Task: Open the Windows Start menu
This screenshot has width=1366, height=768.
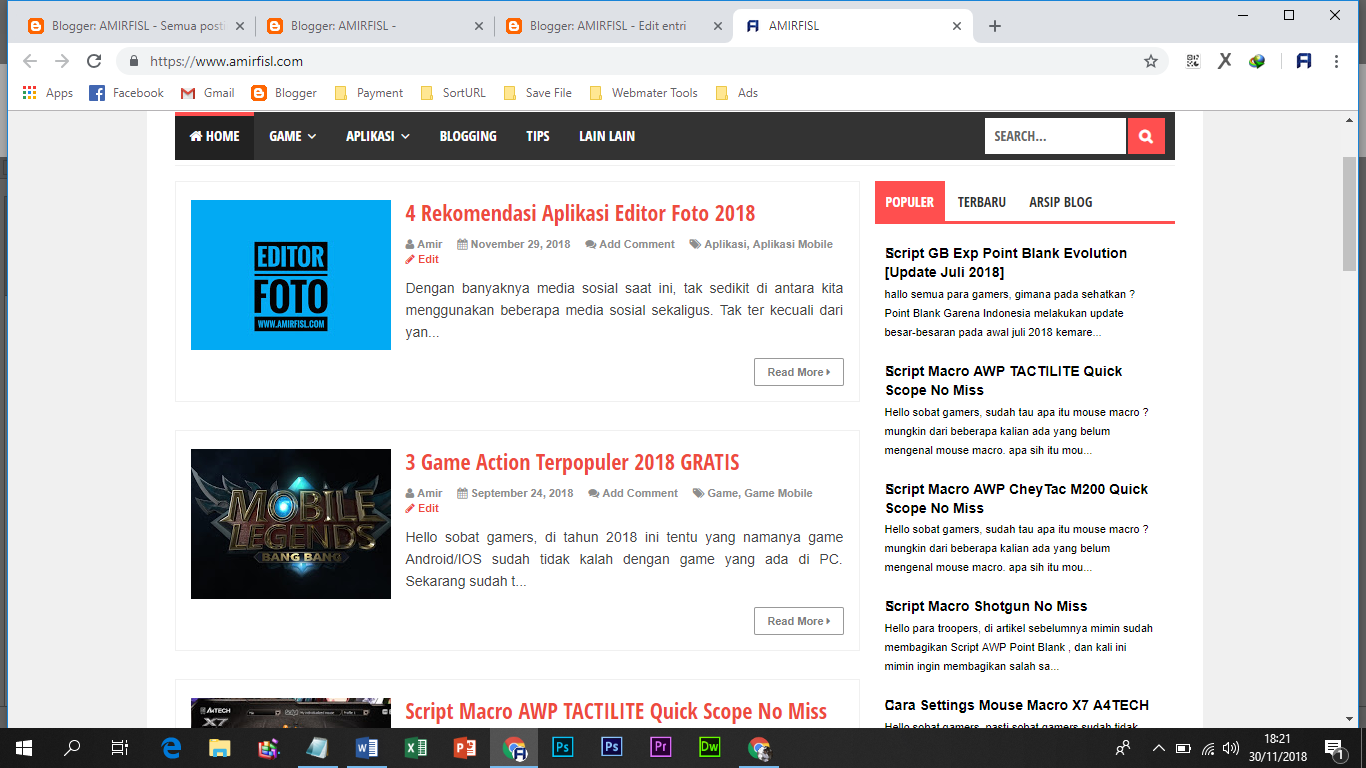Action: (24, 747)
